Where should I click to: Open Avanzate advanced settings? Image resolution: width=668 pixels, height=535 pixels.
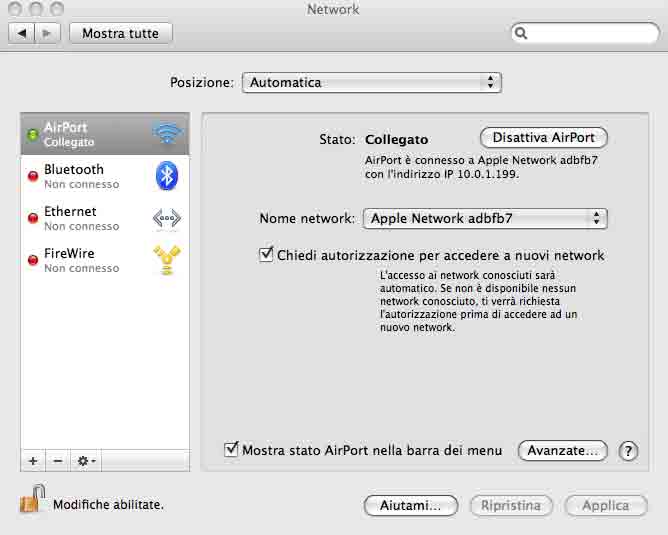coord(562,451)
